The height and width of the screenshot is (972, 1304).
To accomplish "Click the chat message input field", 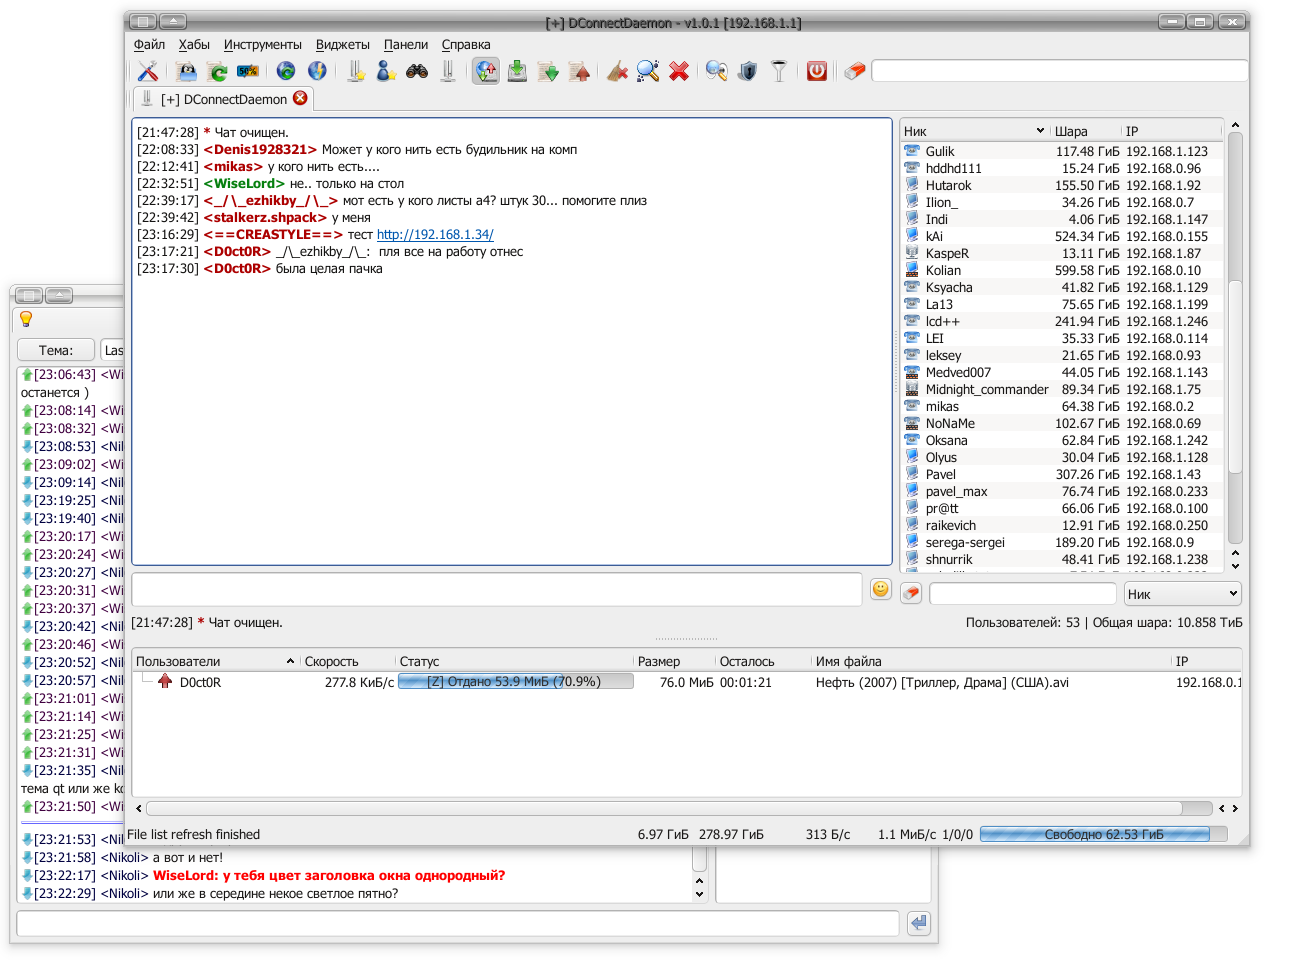I will point(497,589).
